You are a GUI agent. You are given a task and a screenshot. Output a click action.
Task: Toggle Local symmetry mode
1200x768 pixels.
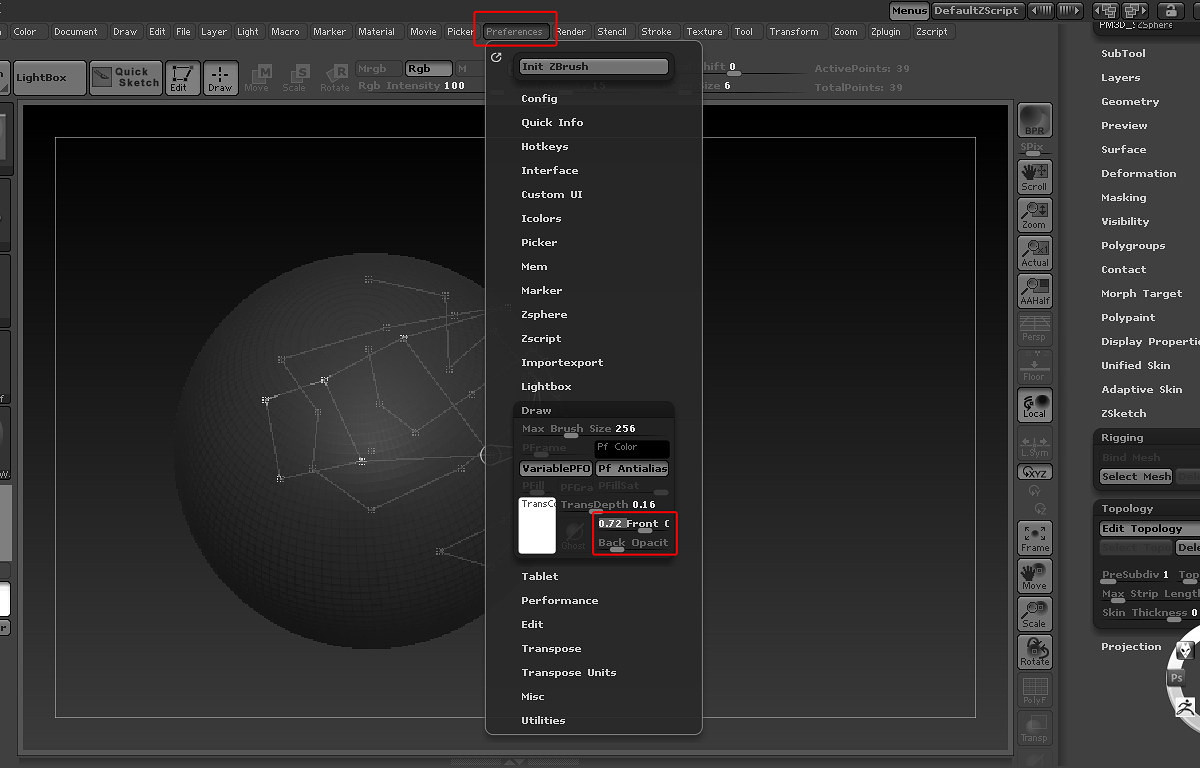pos(1034,405)
